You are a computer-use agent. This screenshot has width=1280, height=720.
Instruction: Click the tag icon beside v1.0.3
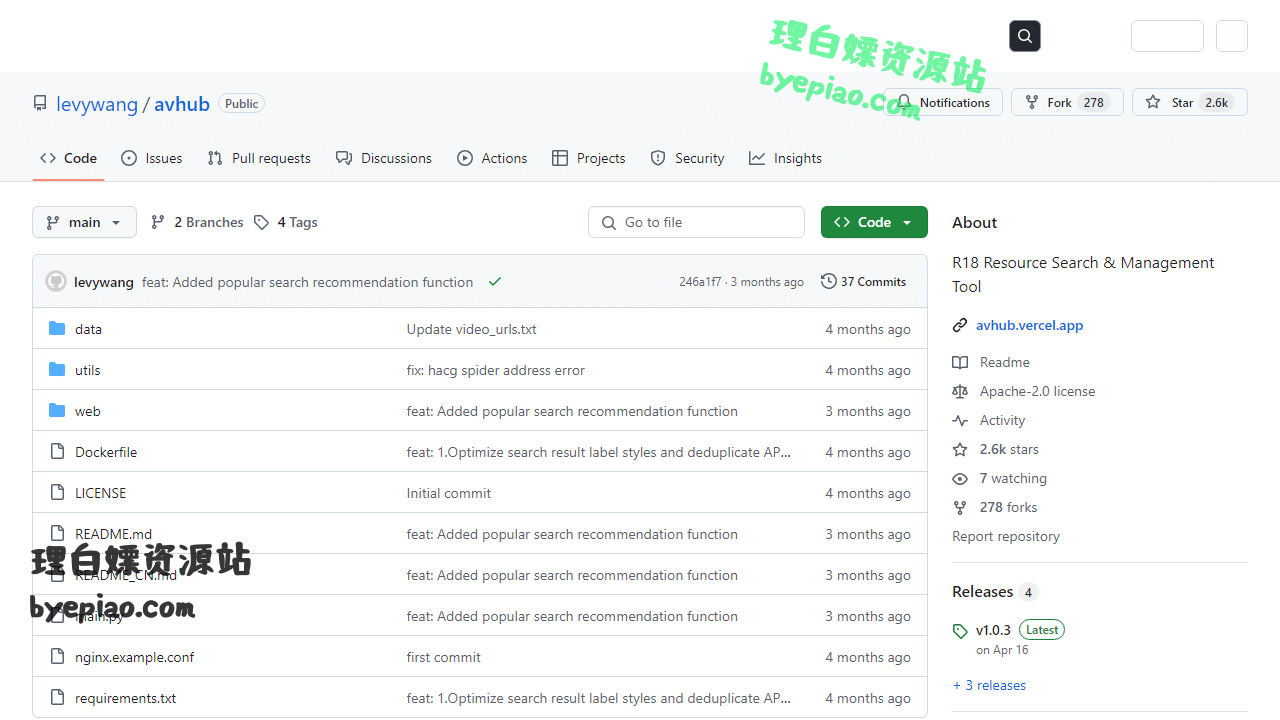pyautogui.click(x=960, y=631)
